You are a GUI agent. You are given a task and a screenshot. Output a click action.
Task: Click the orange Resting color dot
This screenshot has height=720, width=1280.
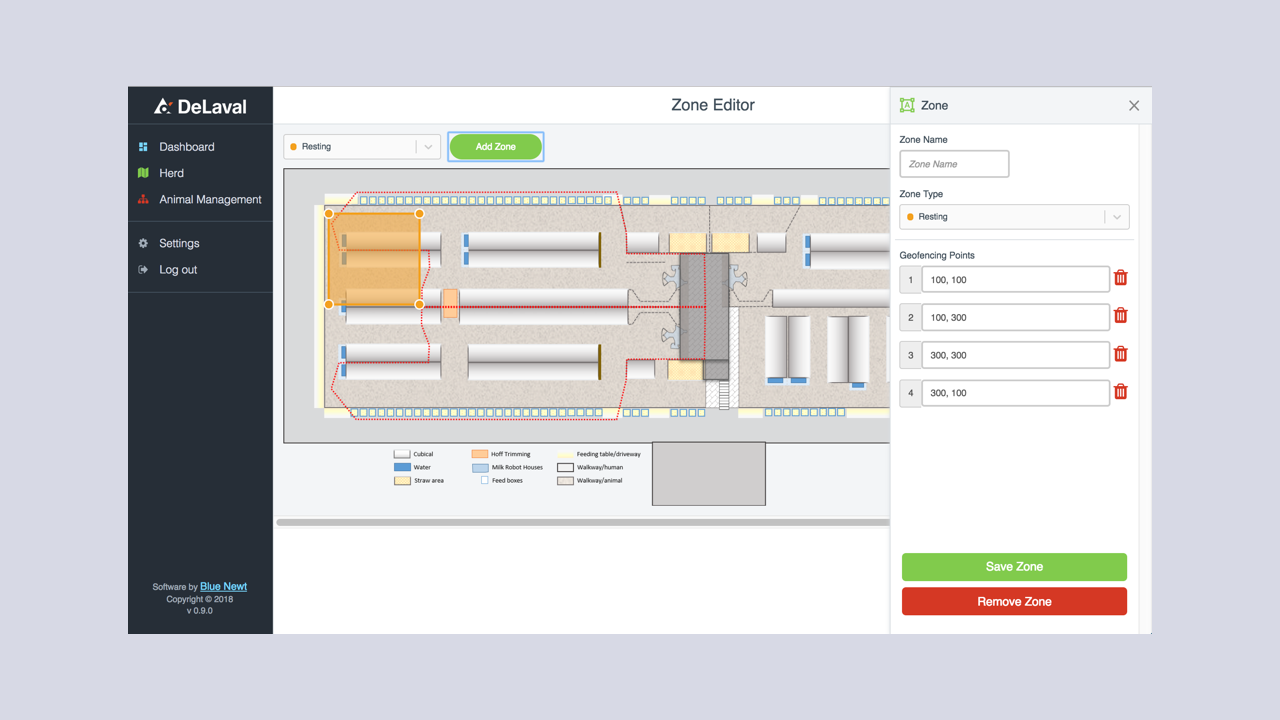coord(291,146)
